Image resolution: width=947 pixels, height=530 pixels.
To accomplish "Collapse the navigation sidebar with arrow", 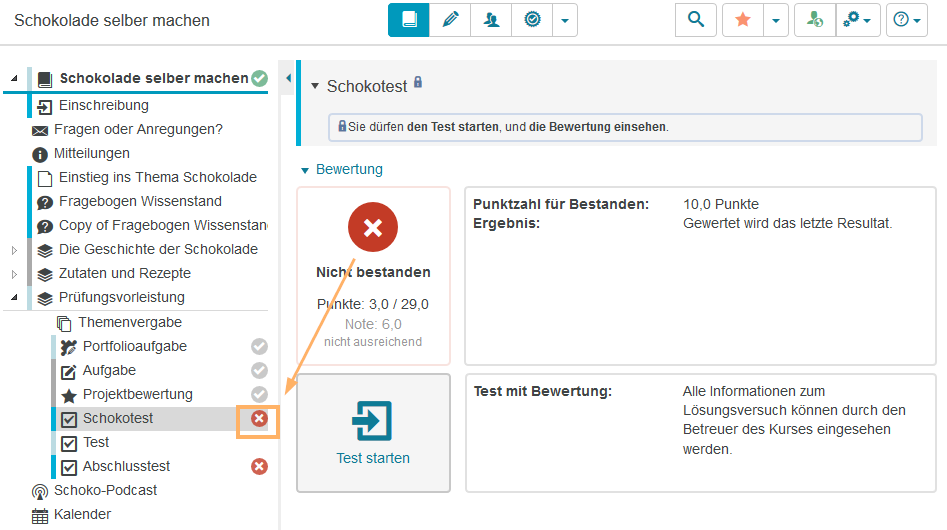I will pos(288,78).
